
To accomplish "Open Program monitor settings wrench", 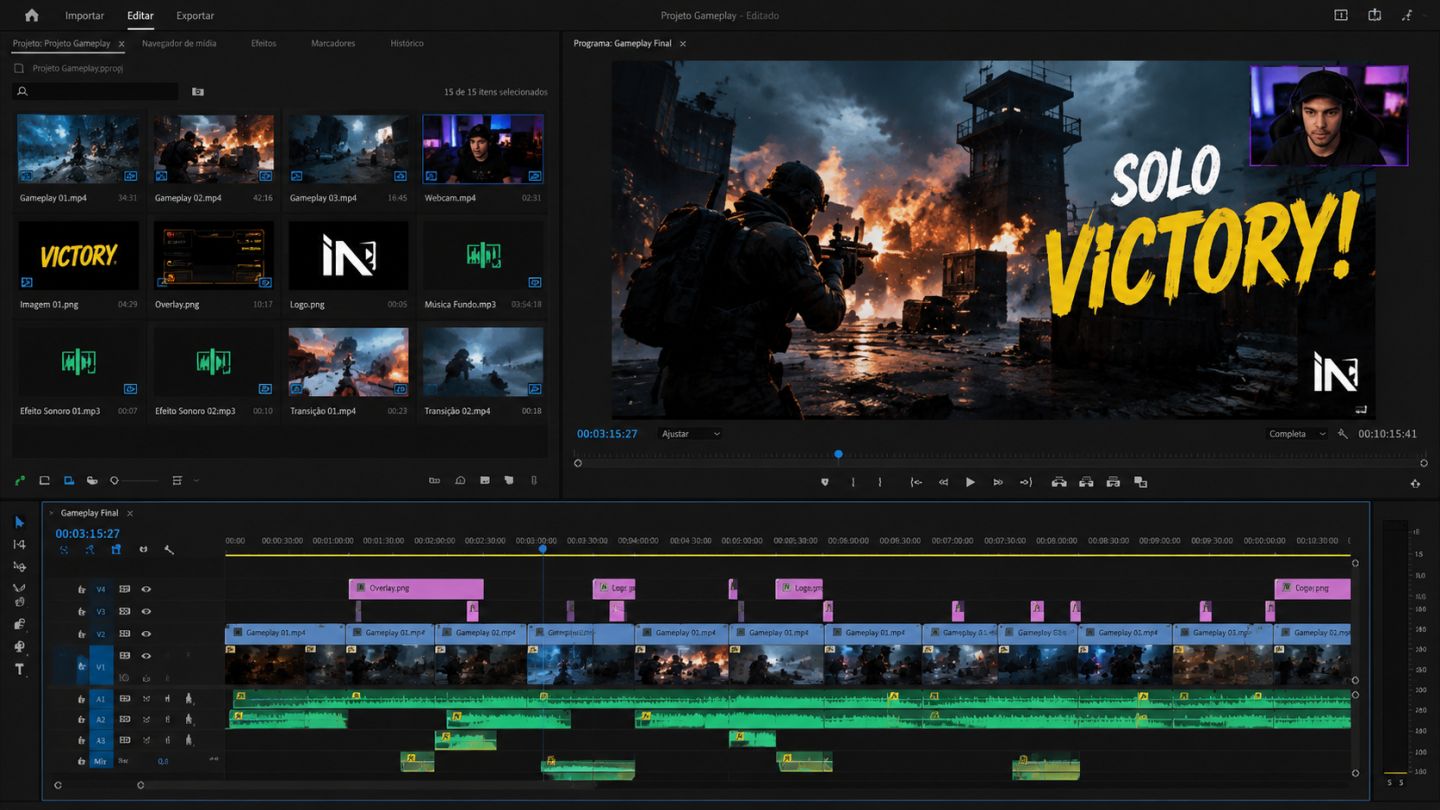I will pos(1343,434).
